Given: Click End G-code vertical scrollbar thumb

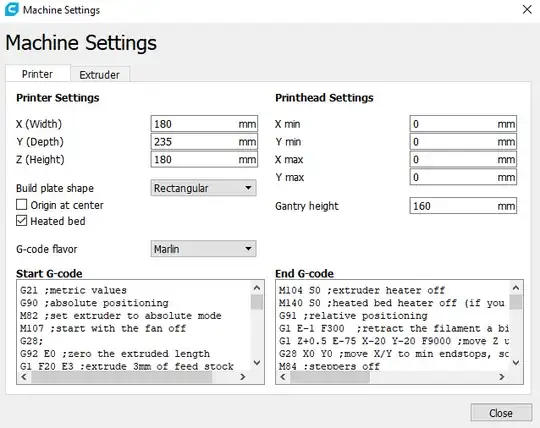Looking at the screenshot, I should point(516,302).
